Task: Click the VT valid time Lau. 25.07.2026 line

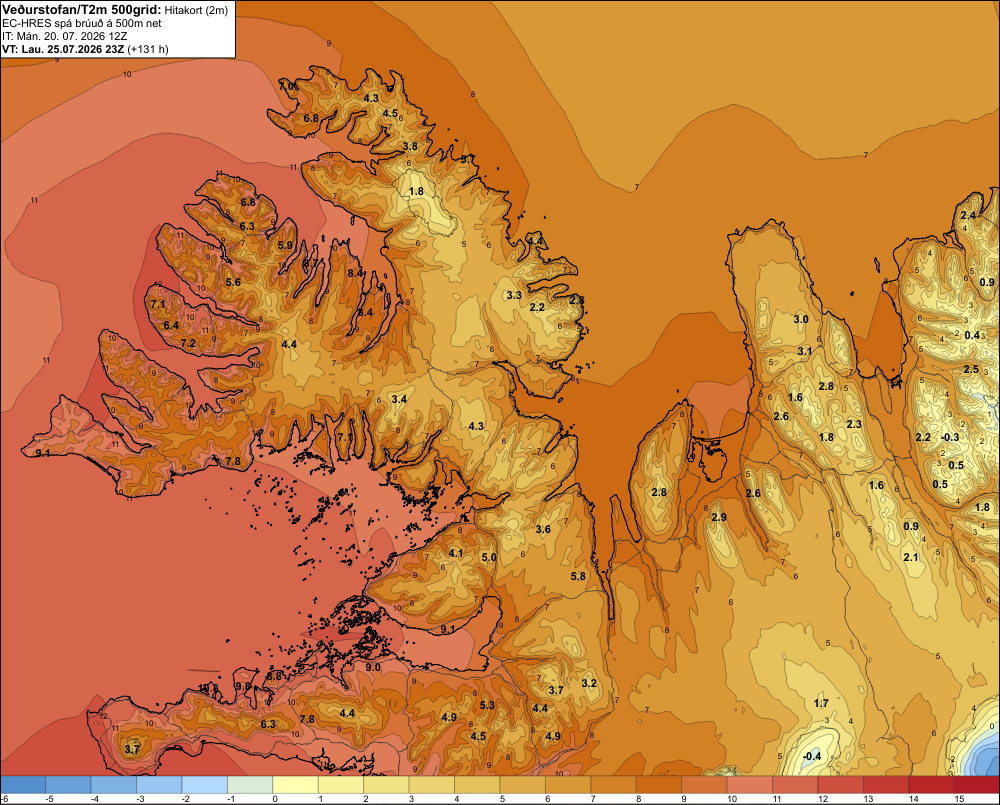Action: (x=85, y=49)
